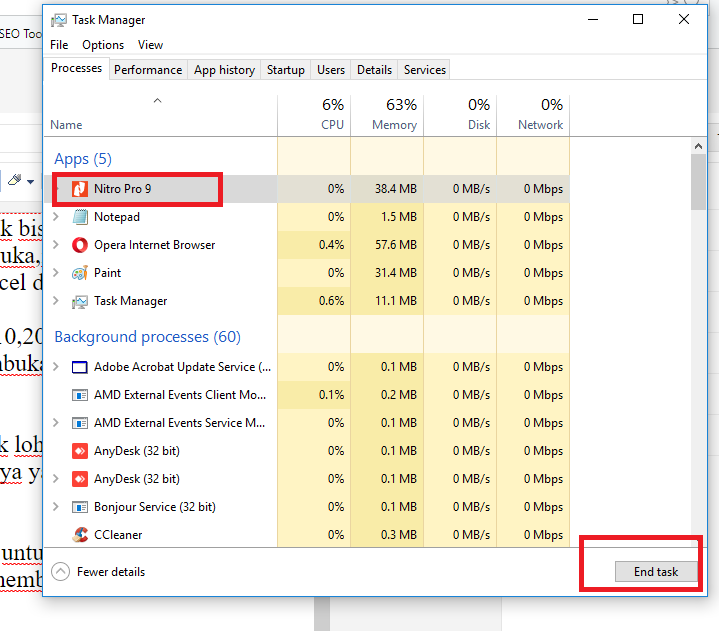
Task: Click the Paint app icon
Action: 80,273
